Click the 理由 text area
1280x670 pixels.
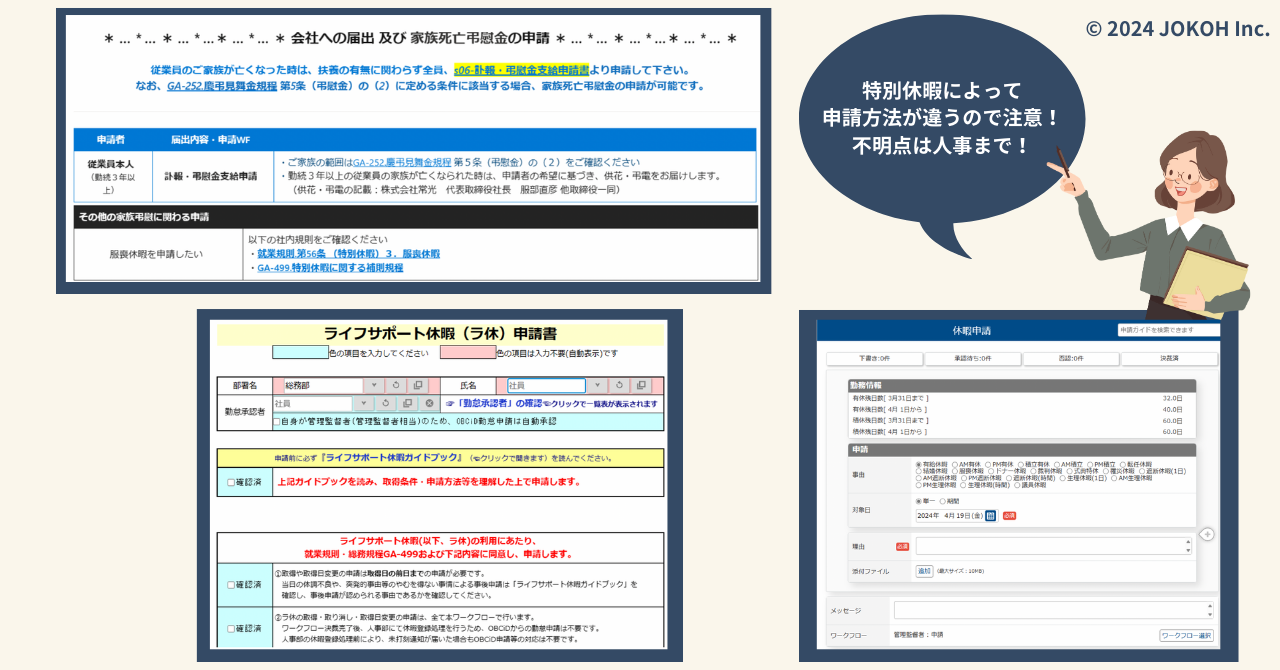1054,546
